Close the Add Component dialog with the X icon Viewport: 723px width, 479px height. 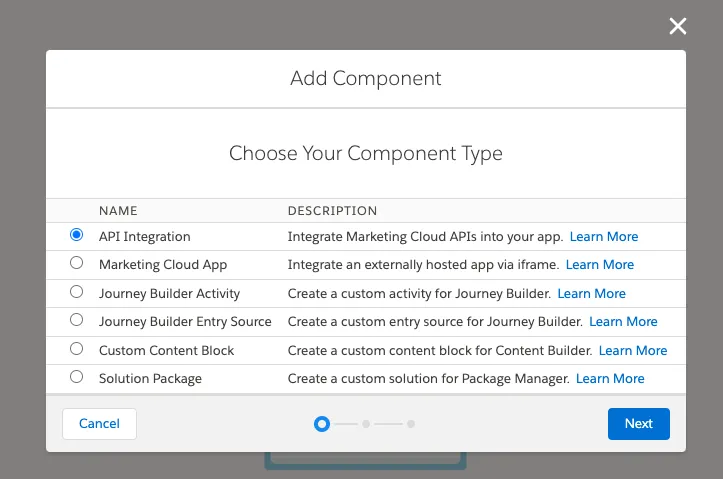click(x=678, y=26)
